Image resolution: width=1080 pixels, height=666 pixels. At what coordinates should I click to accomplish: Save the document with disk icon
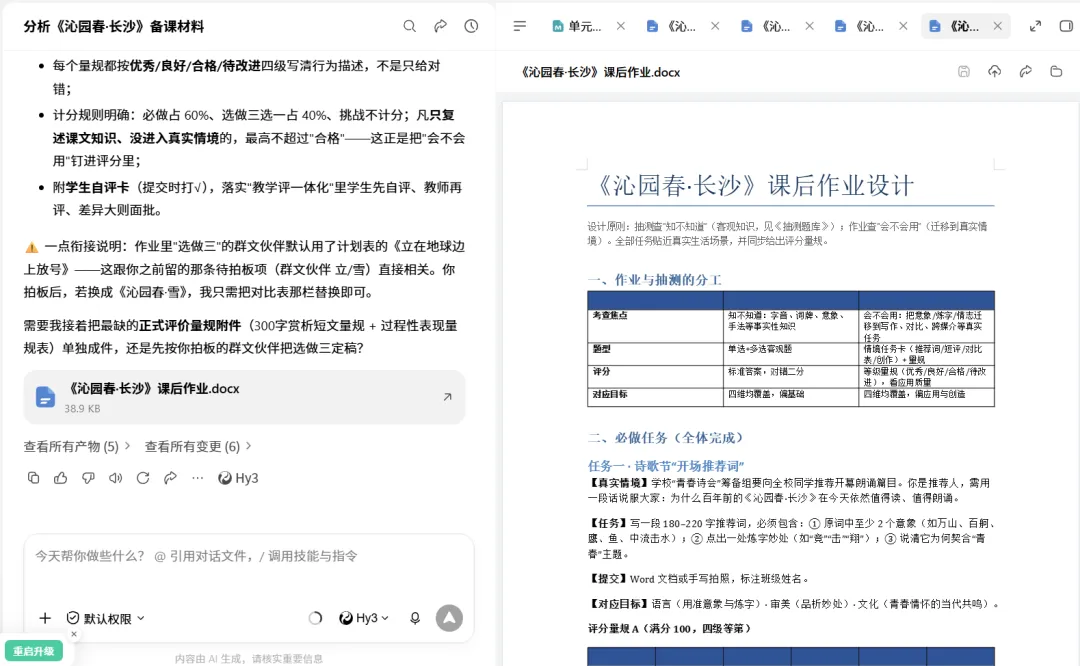point(964,71)
